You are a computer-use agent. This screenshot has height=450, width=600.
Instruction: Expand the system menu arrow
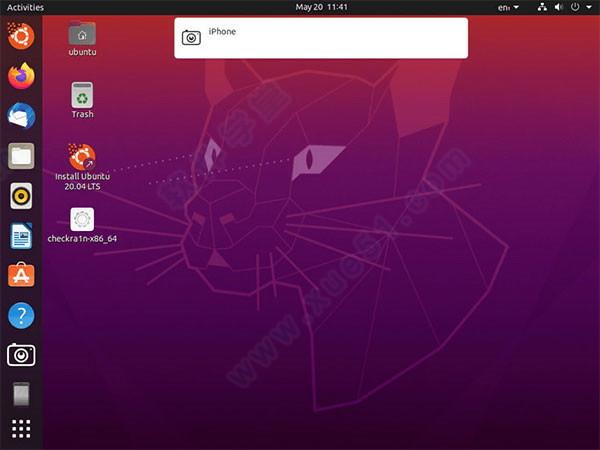point(589,7)
